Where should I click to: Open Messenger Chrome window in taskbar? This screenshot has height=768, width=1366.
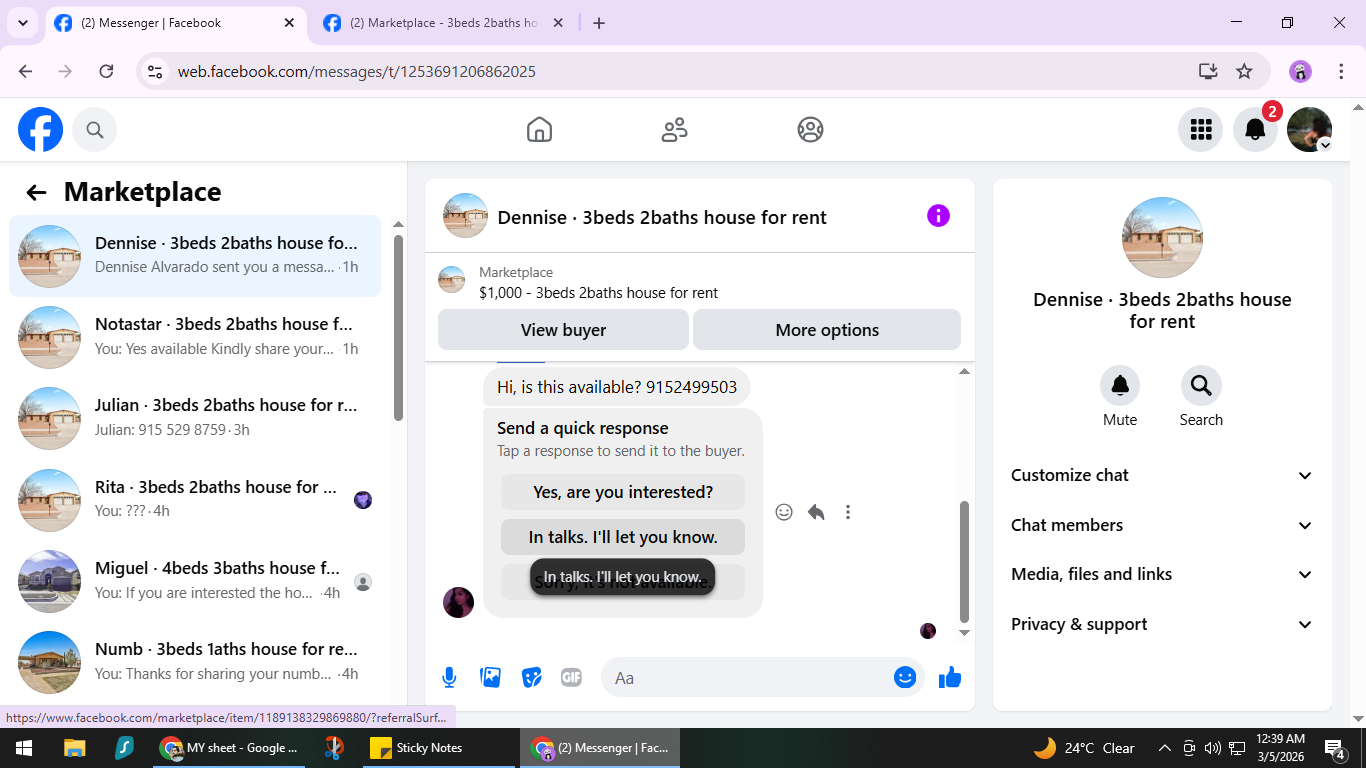(600, 748)
